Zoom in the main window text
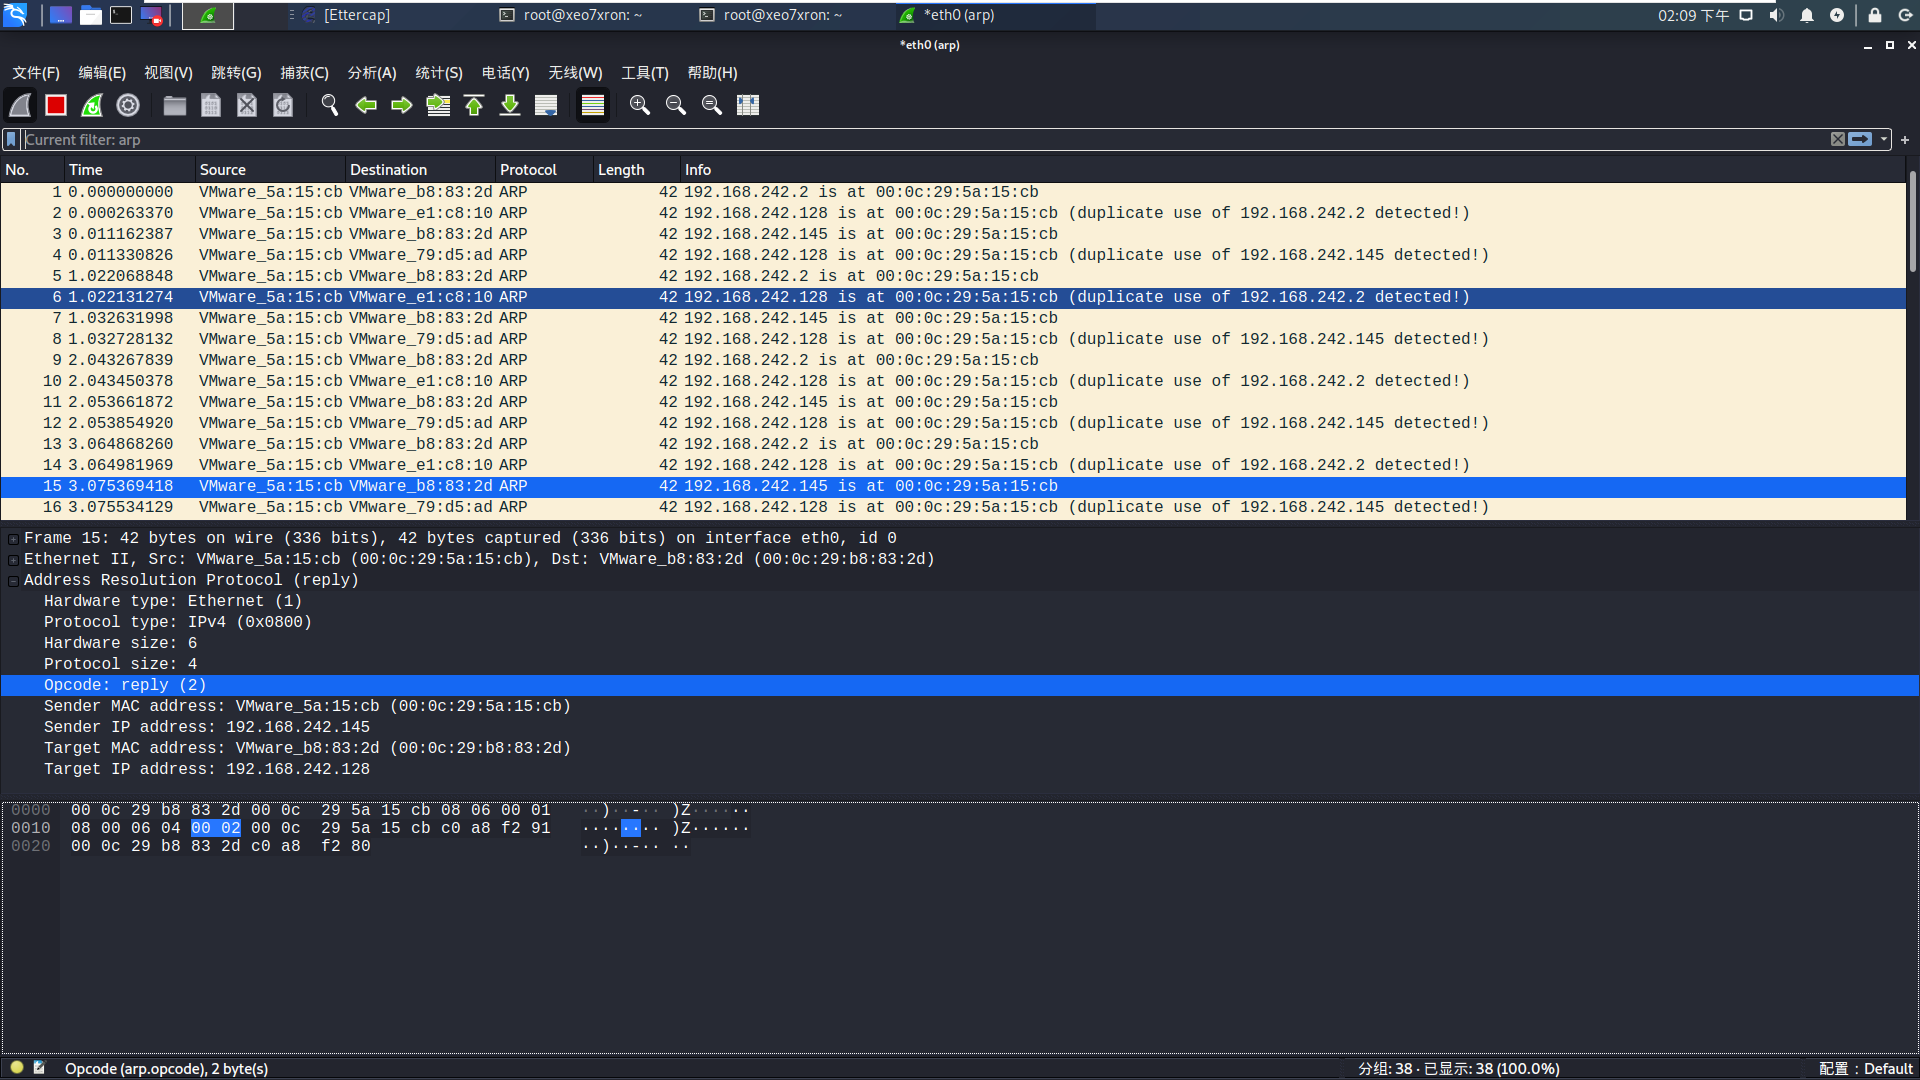The width and height of the screenshot is (1920, 1080). pos(640,105)
